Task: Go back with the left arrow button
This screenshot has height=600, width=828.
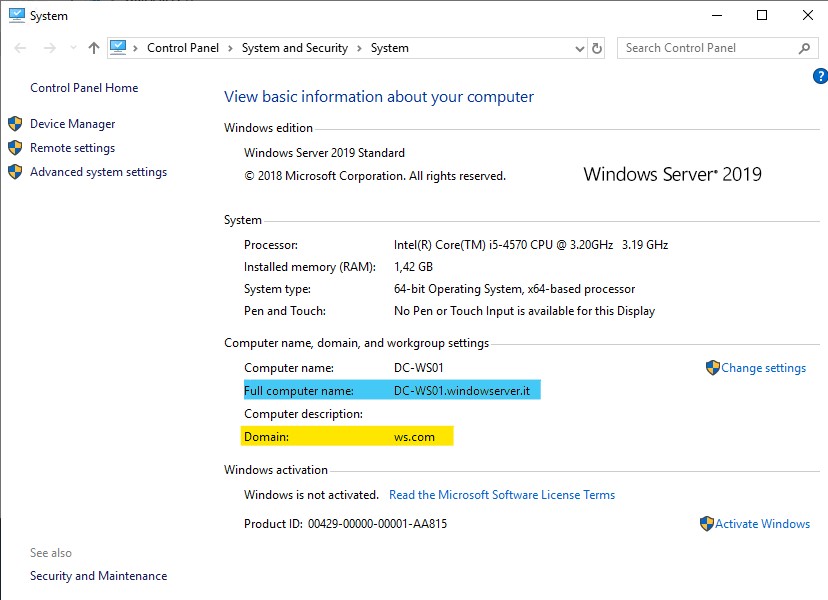Action: [x=20, y=48]
